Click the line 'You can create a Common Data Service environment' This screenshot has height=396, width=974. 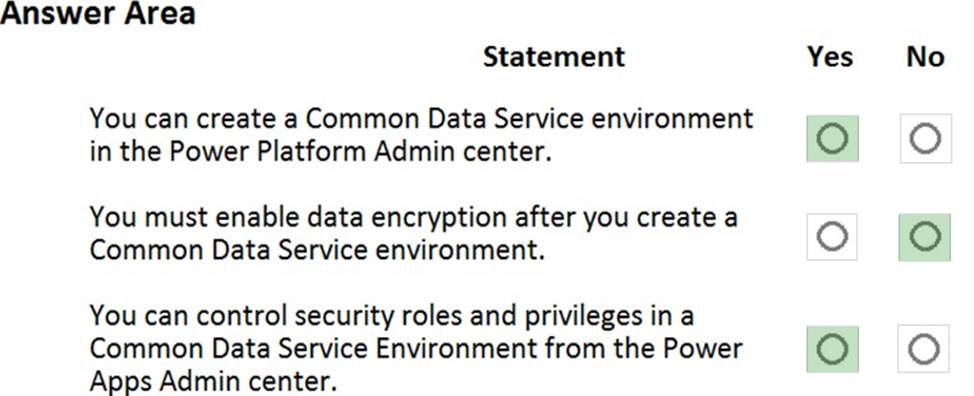coord(421,118)
